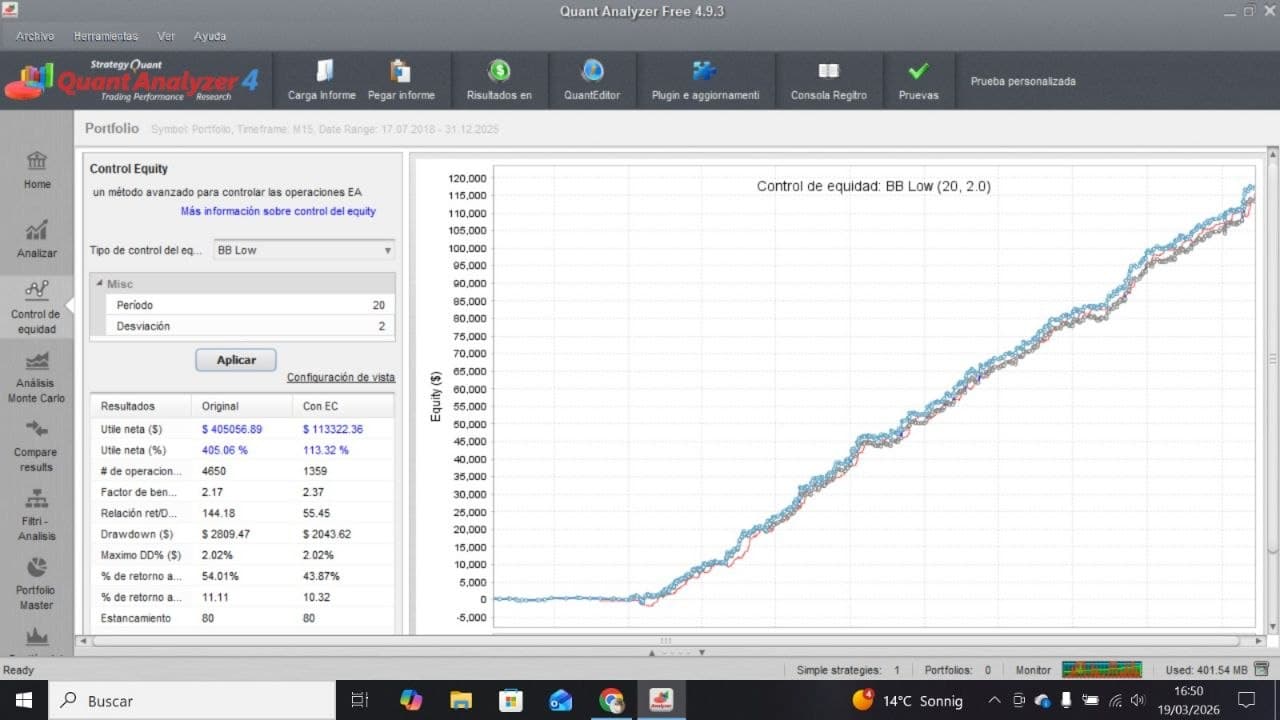Image resolution: width=1280 pixels, height=720 pixels.
Task: Click the Estancamiento row label
Action: click(x=135, y=618)
